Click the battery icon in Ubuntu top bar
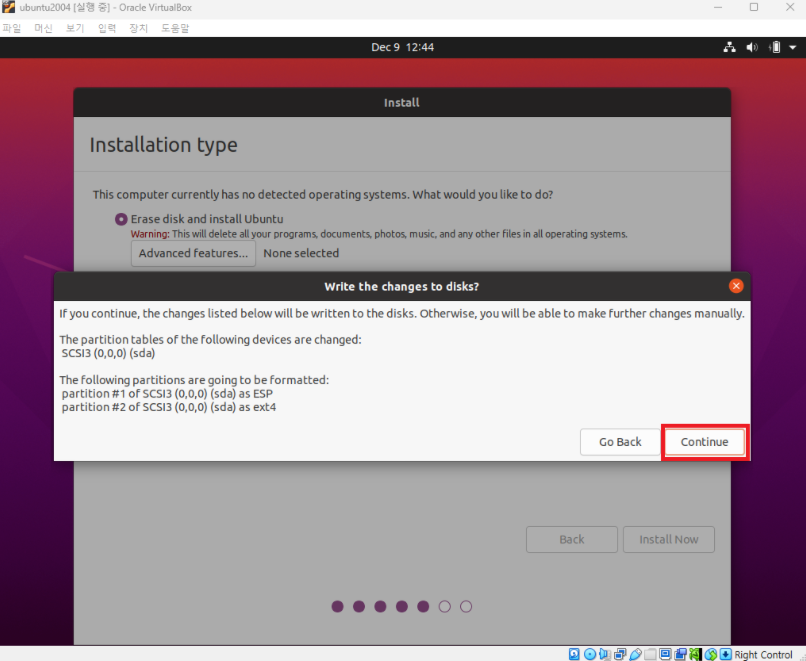806x661 pixels. pos(775,47)
